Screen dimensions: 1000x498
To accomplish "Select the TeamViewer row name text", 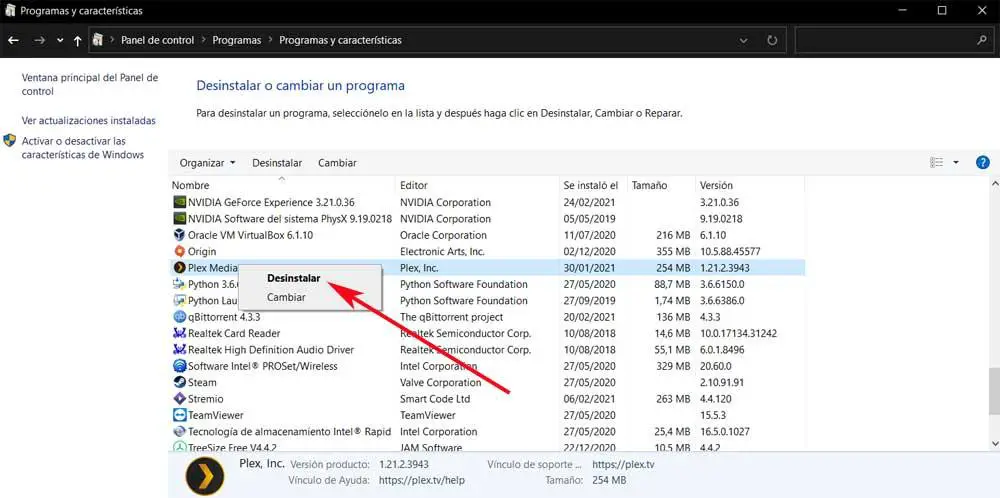I will 216,415.
